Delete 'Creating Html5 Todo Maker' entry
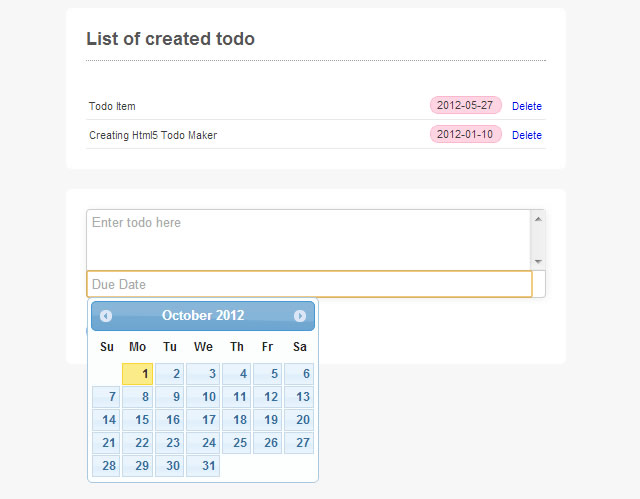This screenshot has width=640, height=499. point(526,135)
